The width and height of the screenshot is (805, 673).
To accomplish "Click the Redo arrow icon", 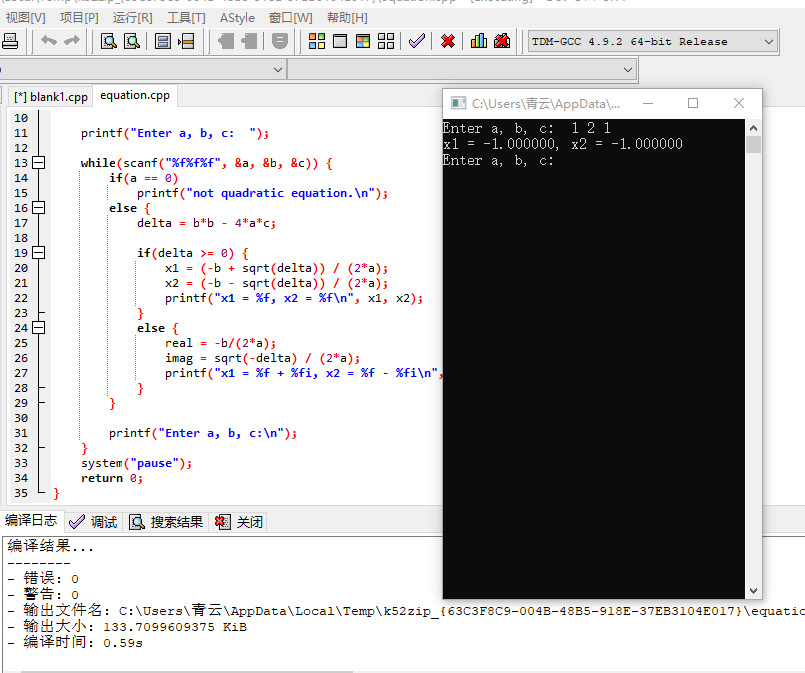I will click(x=72, y=41).
